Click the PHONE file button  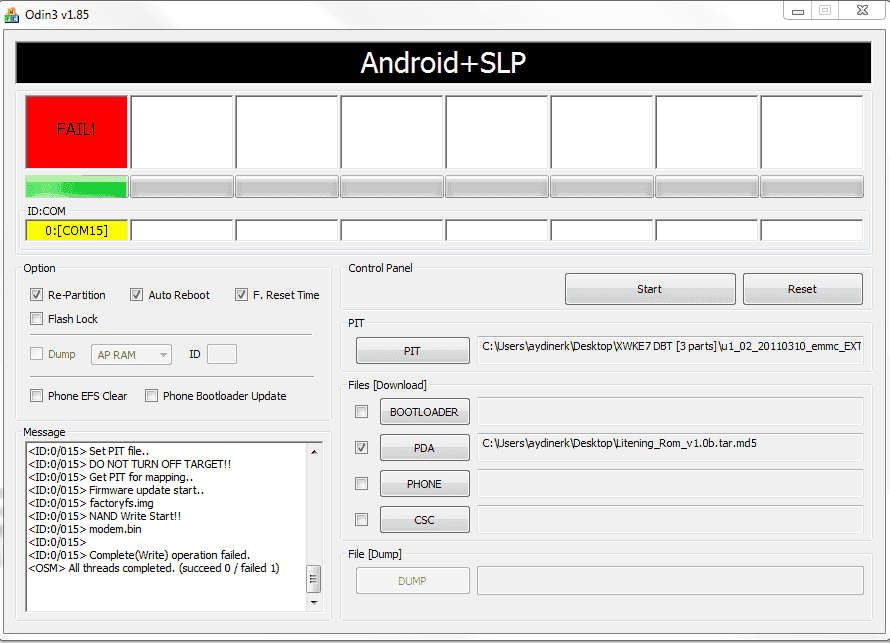point(425,484)
